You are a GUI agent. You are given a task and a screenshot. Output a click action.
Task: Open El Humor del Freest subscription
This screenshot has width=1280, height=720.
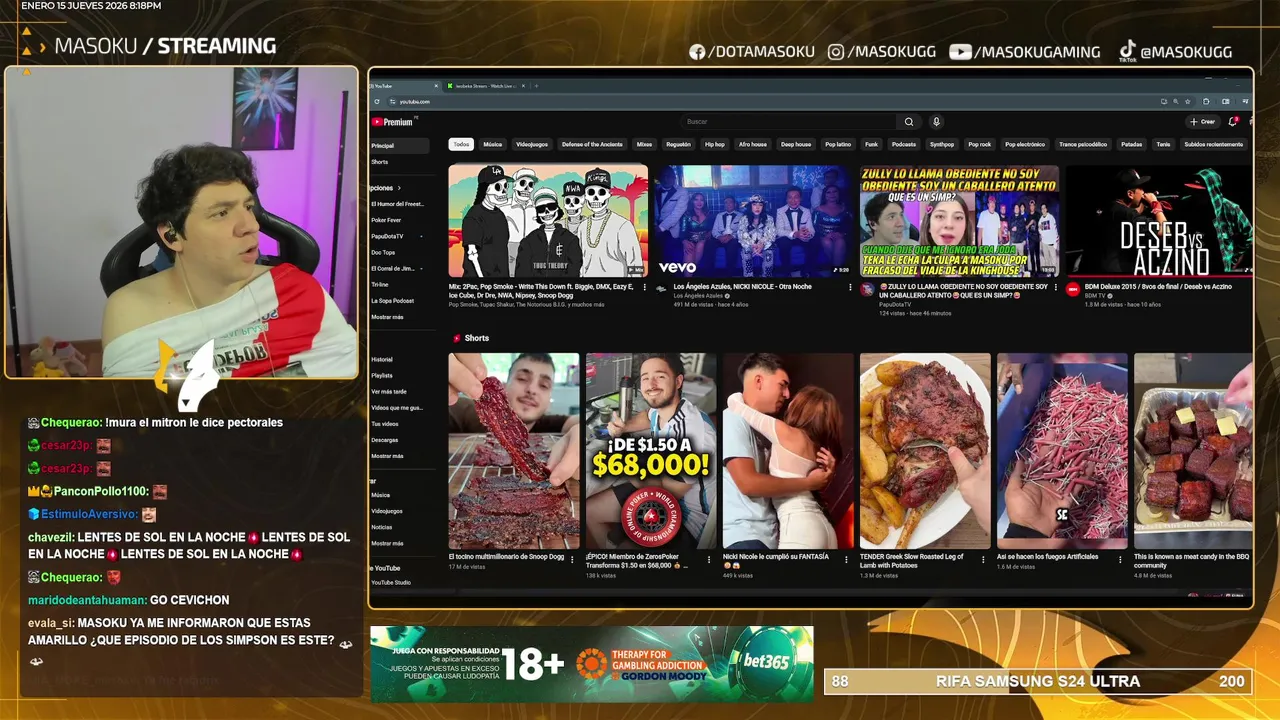click(397, 204)
